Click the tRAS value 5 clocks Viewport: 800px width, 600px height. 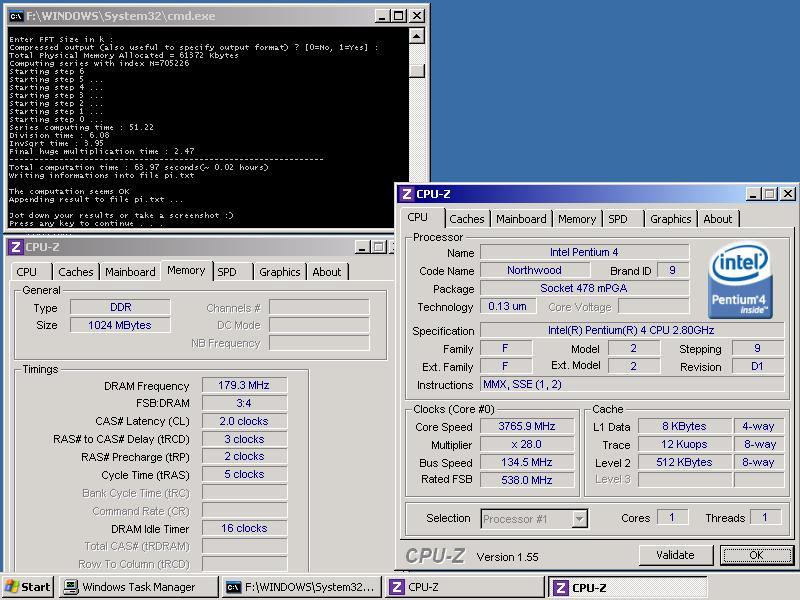(244, 474)
